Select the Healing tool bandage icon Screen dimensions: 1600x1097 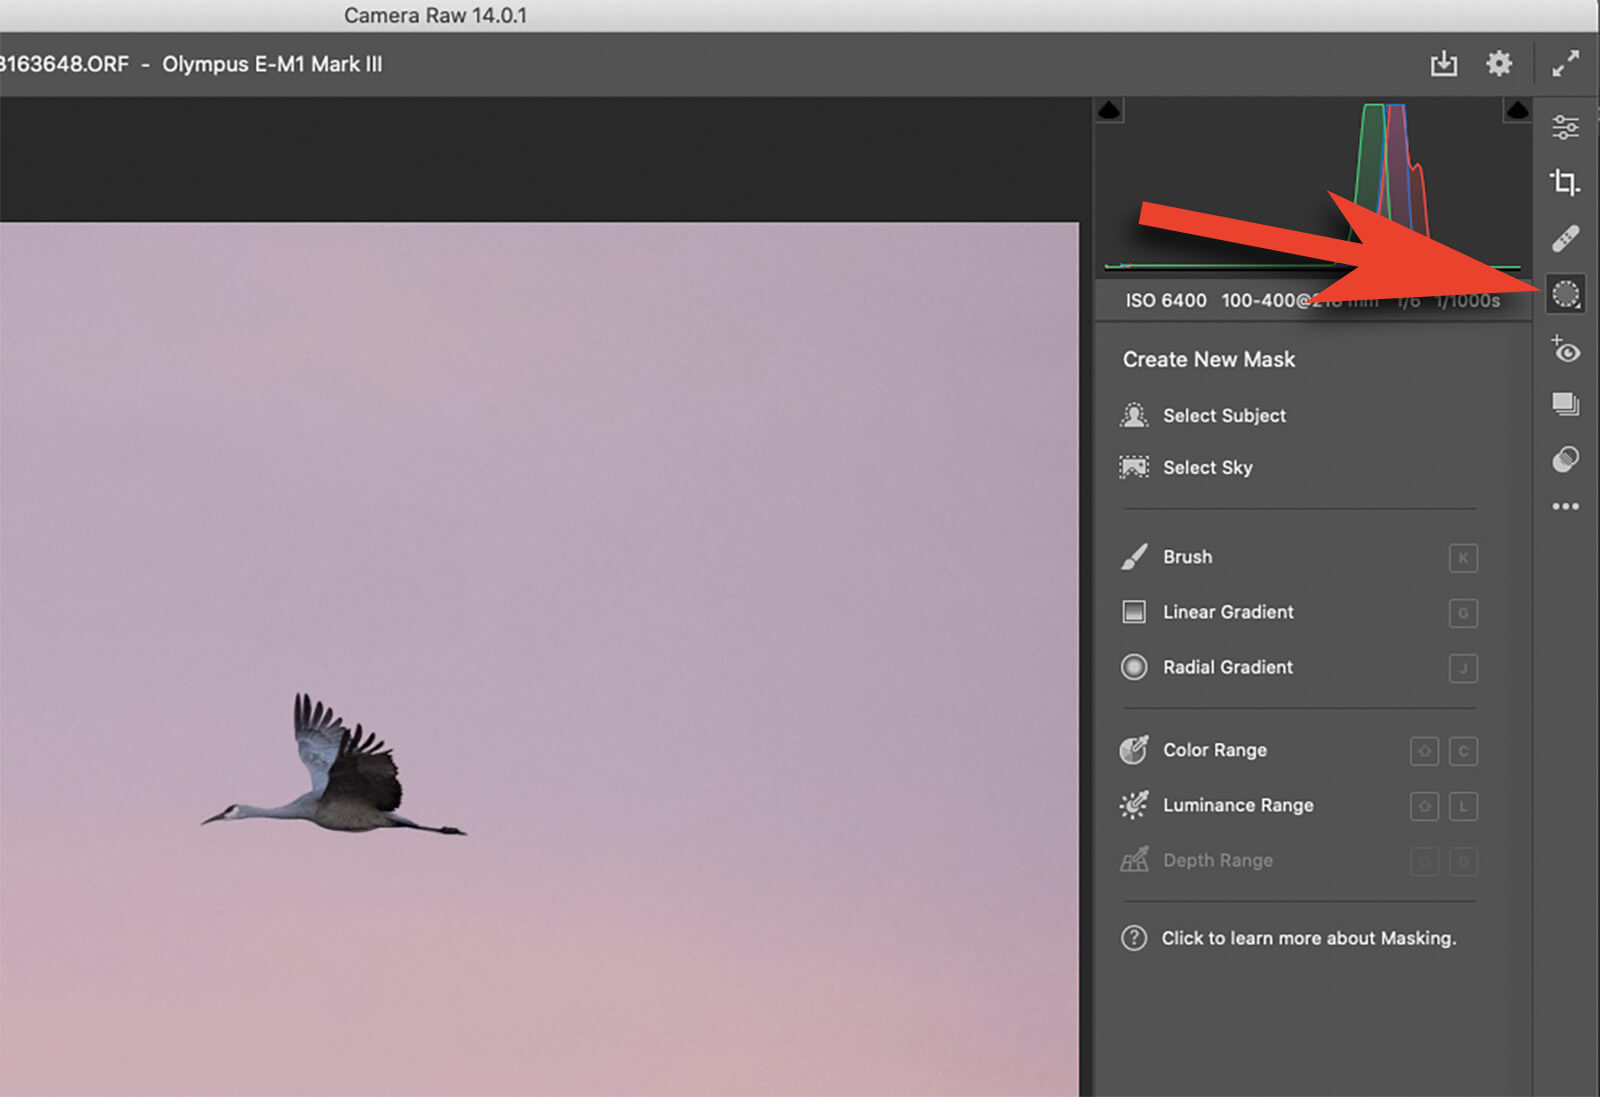[x=1565, y=238]
